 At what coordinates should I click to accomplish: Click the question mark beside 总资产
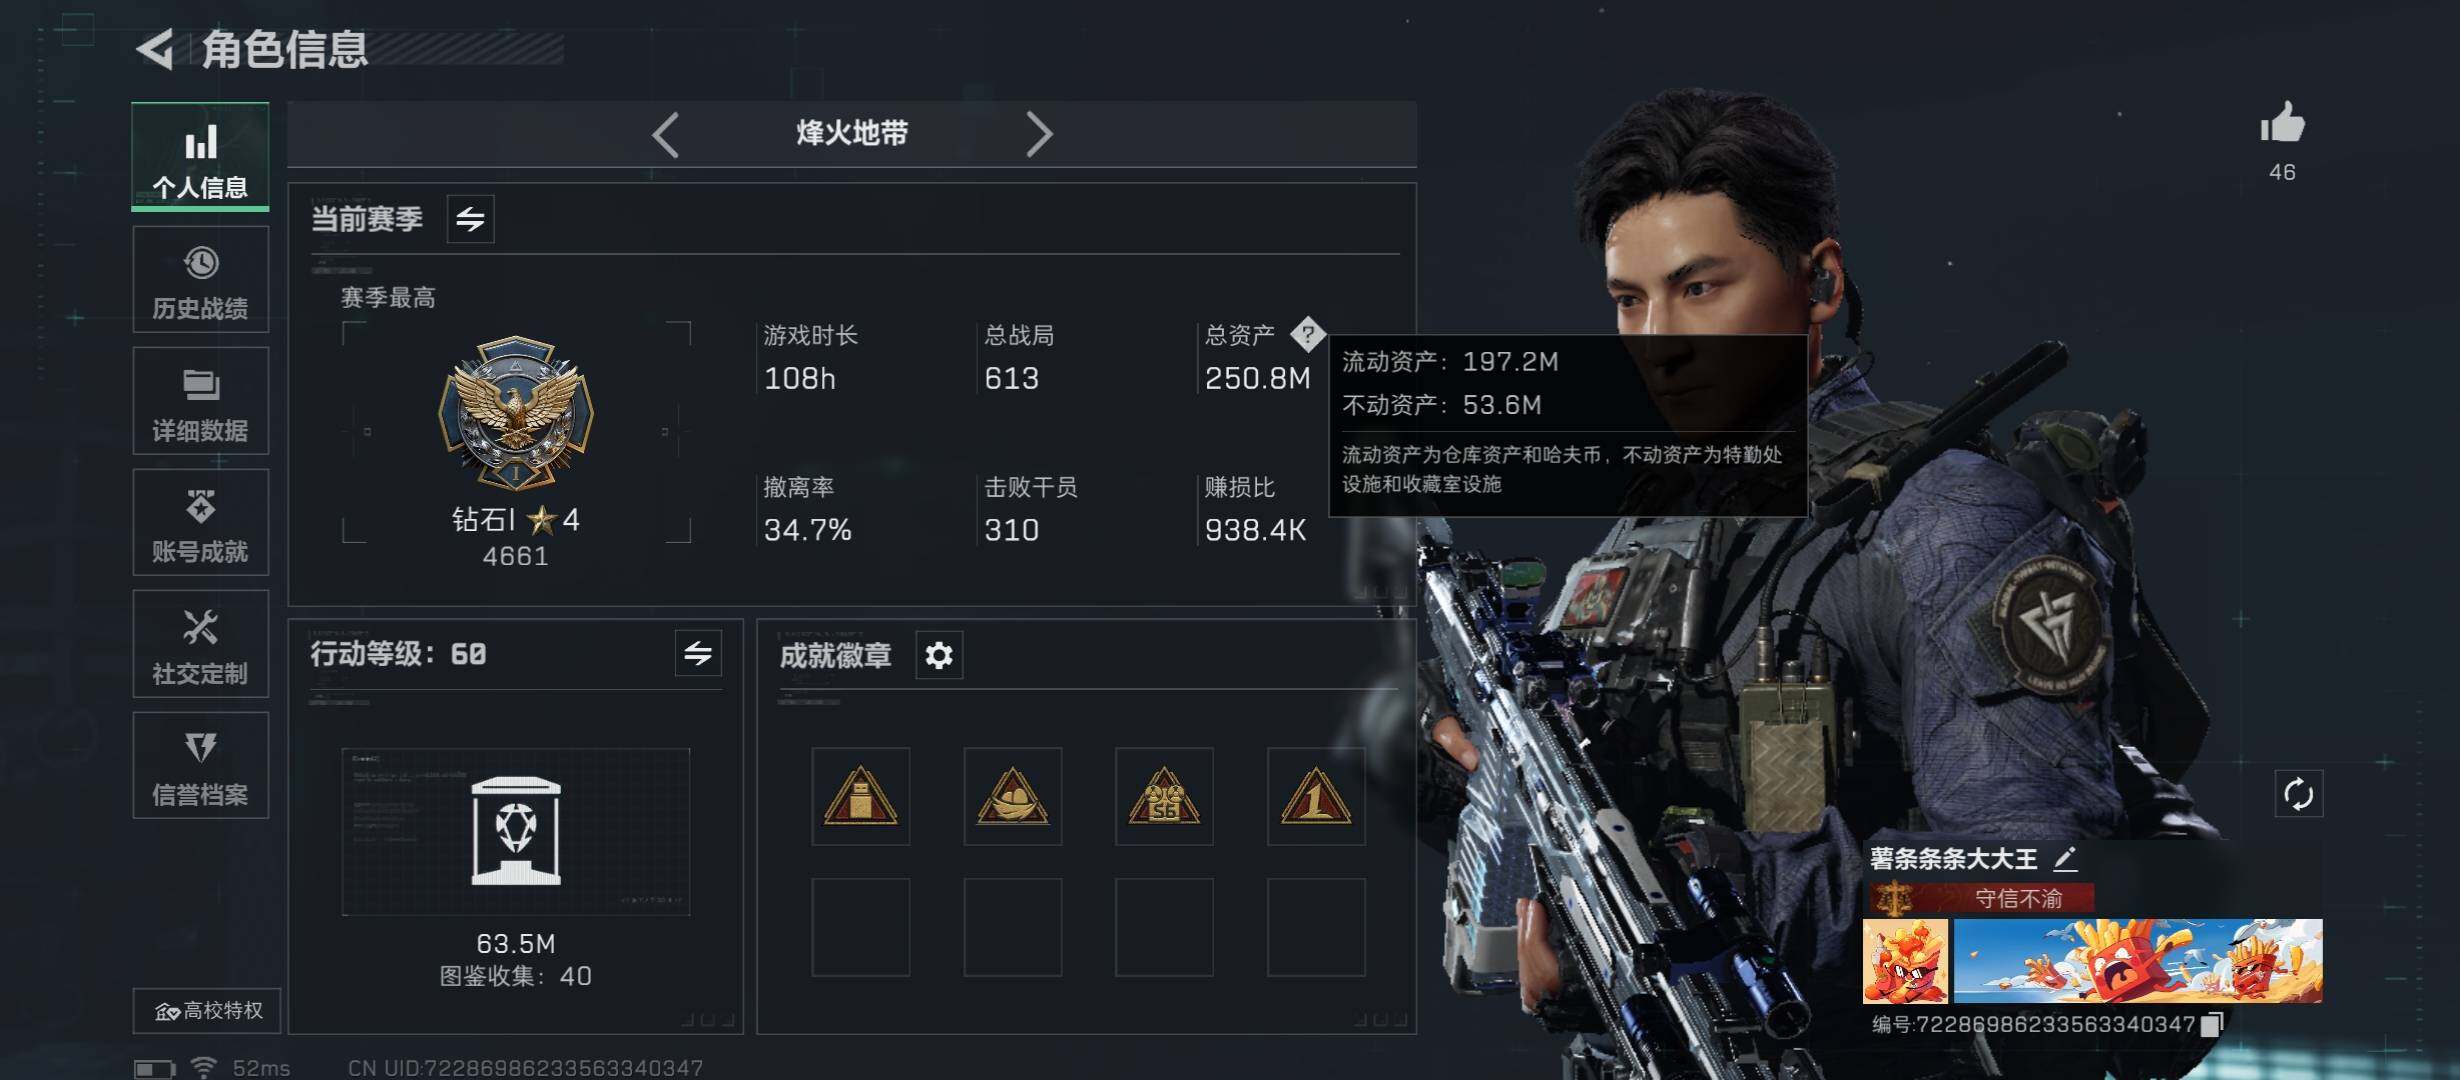[x=1307, y=334]
